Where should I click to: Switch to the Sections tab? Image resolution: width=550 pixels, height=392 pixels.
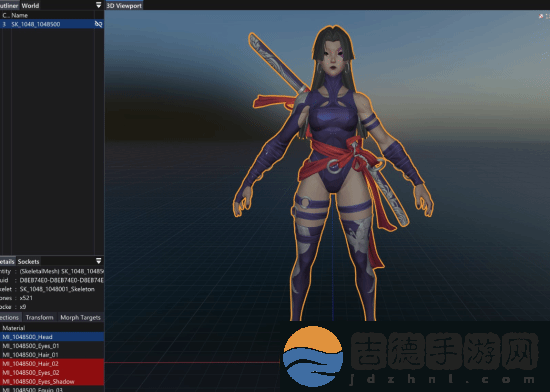tap(10, 317)
